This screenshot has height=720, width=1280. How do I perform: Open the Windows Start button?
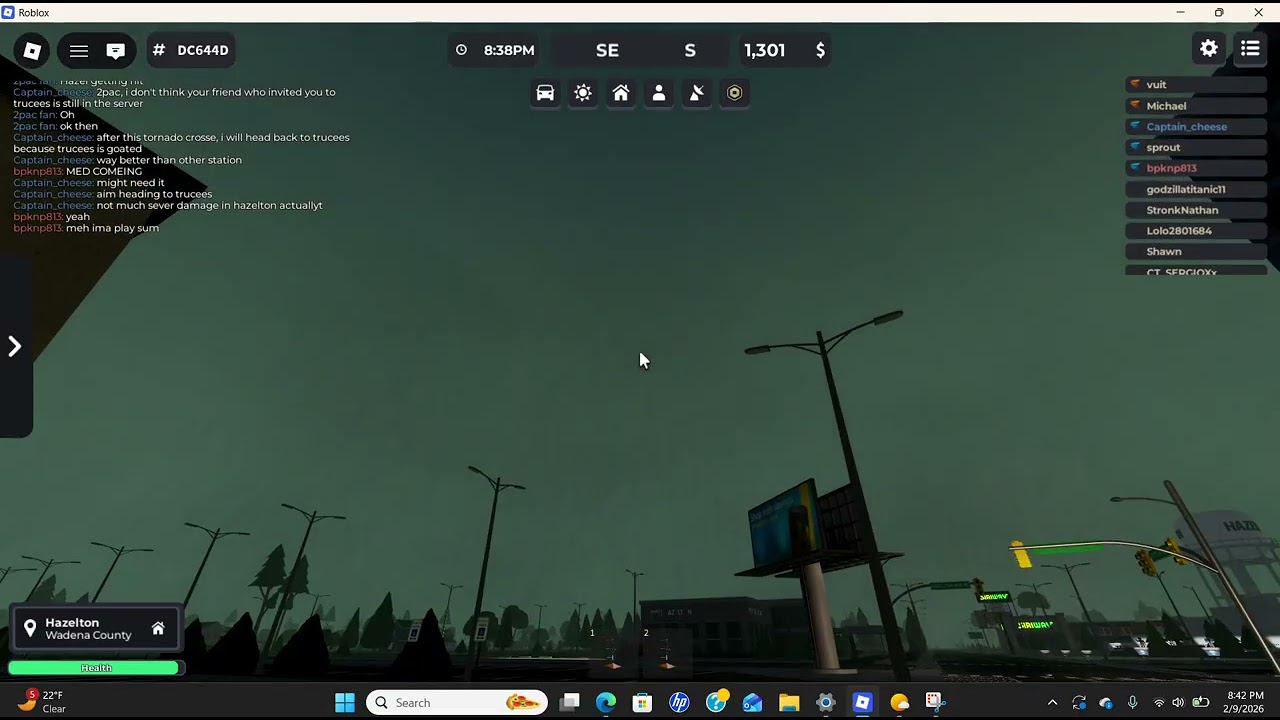point(345,703)
